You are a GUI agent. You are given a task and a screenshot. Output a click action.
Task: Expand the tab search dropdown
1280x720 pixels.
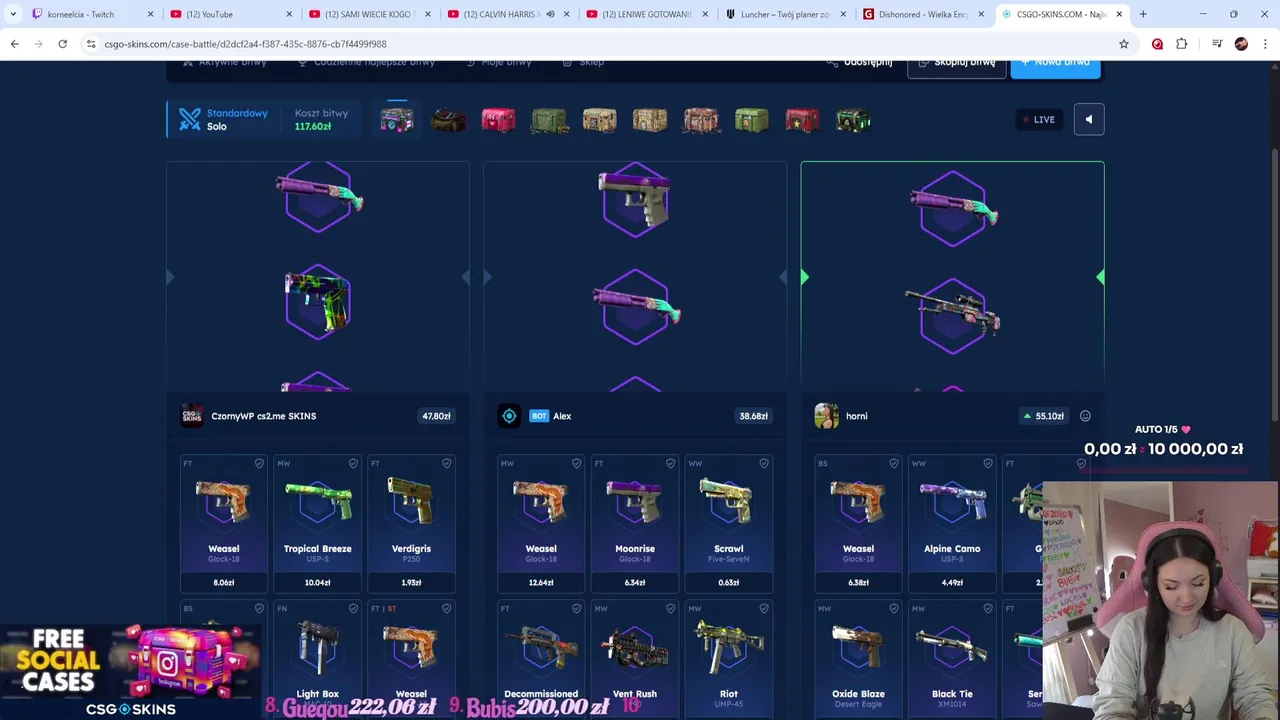(13, 14)
